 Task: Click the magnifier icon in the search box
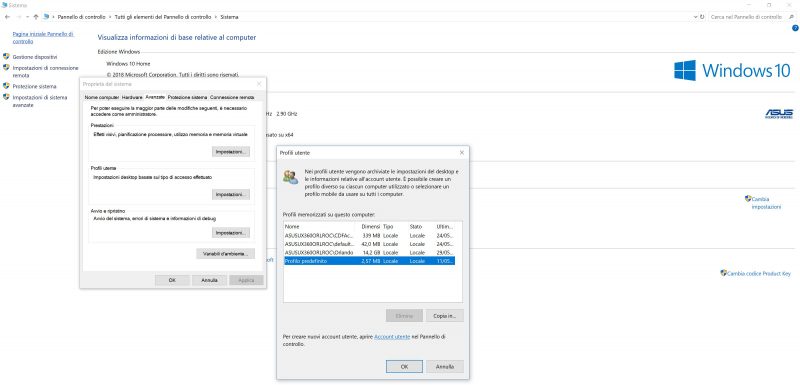pos(791,17)
